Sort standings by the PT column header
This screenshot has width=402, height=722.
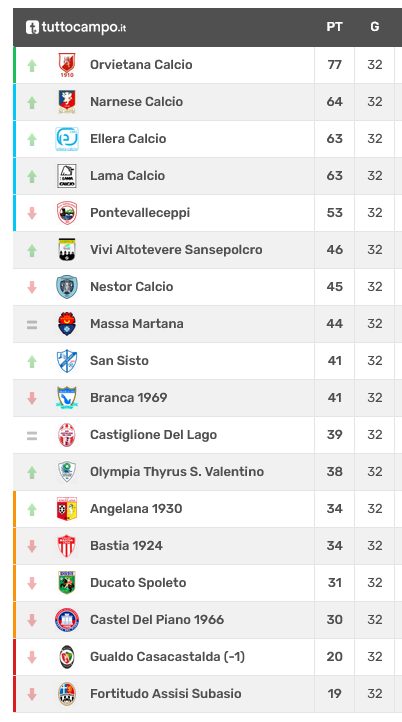[334, 27]
